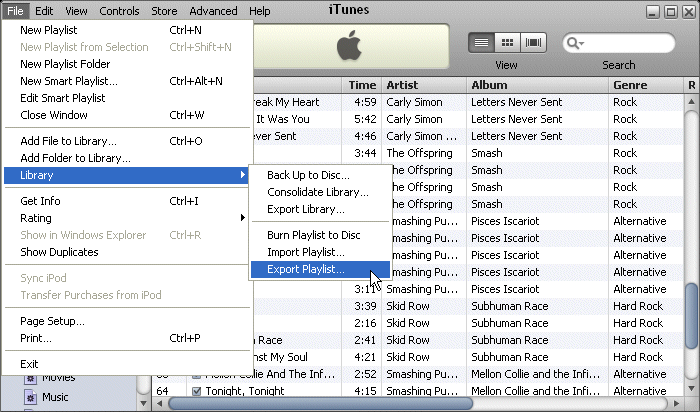Choose New Playlist Folder

tap(127, 64)
